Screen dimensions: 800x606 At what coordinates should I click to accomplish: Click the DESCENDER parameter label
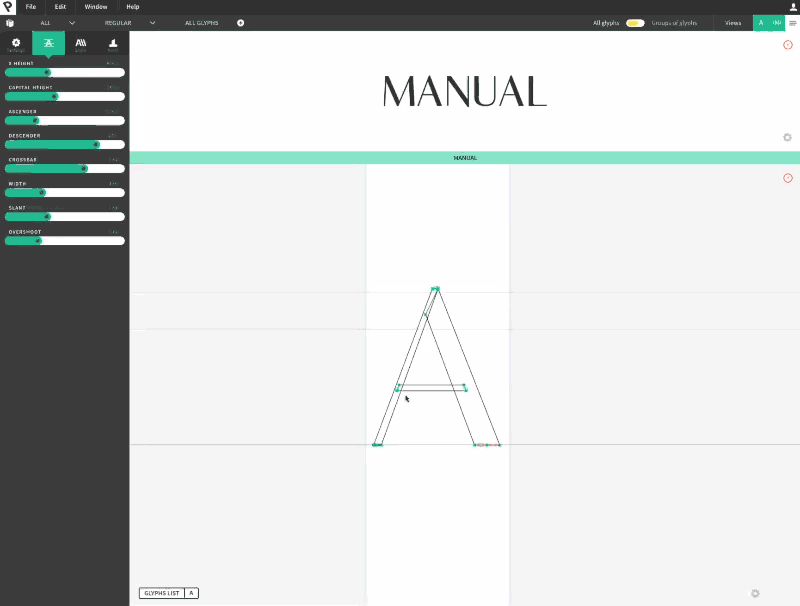24,136
